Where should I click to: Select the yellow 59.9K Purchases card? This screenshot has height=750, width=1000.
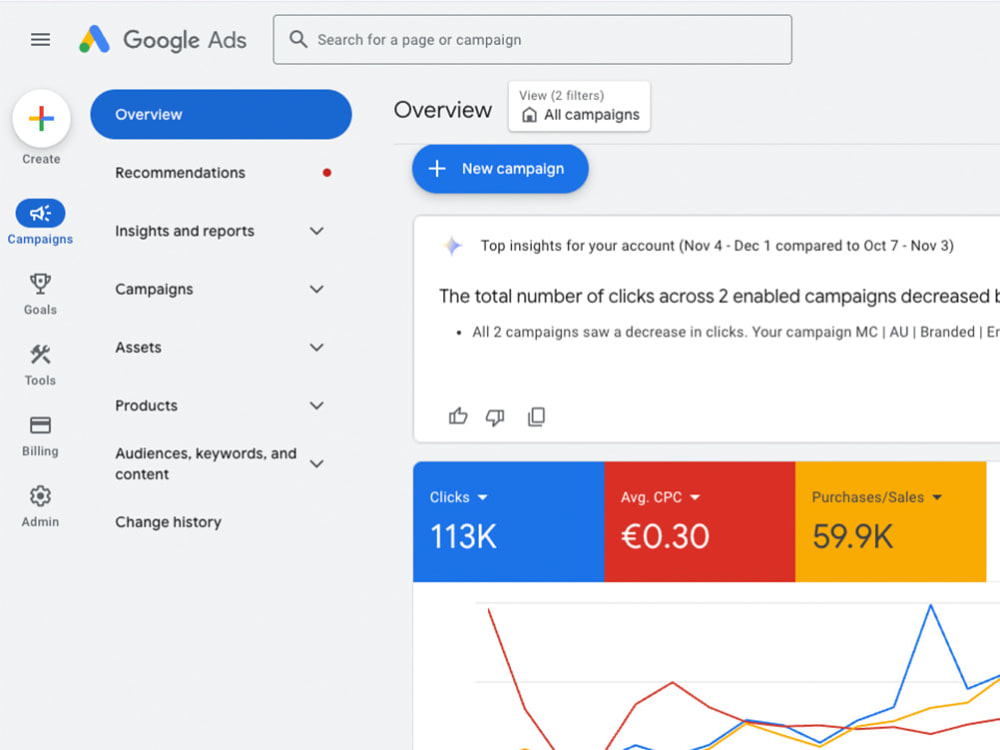click(x=890, y=522)
